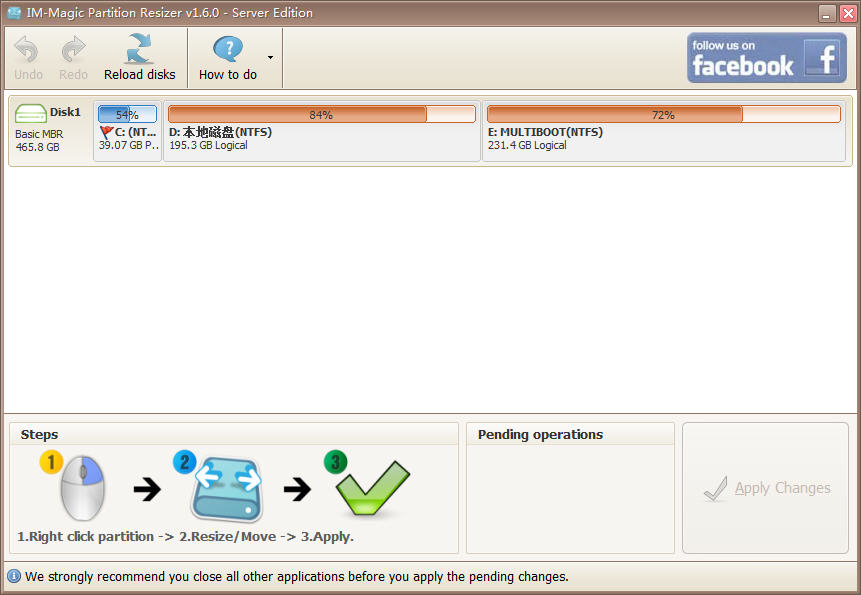Viewport: 861px width, 595px height.
Task: Click the app icon in title bar
Action: pos(14,12)
